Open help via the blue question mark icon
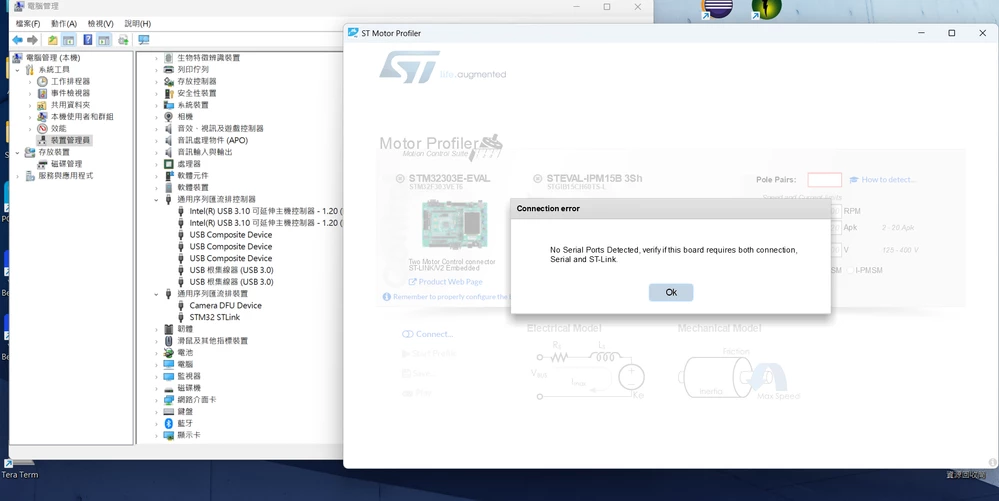Image resolution: width=999 pixels, height=501 pixels. click(x=87, y=40)
